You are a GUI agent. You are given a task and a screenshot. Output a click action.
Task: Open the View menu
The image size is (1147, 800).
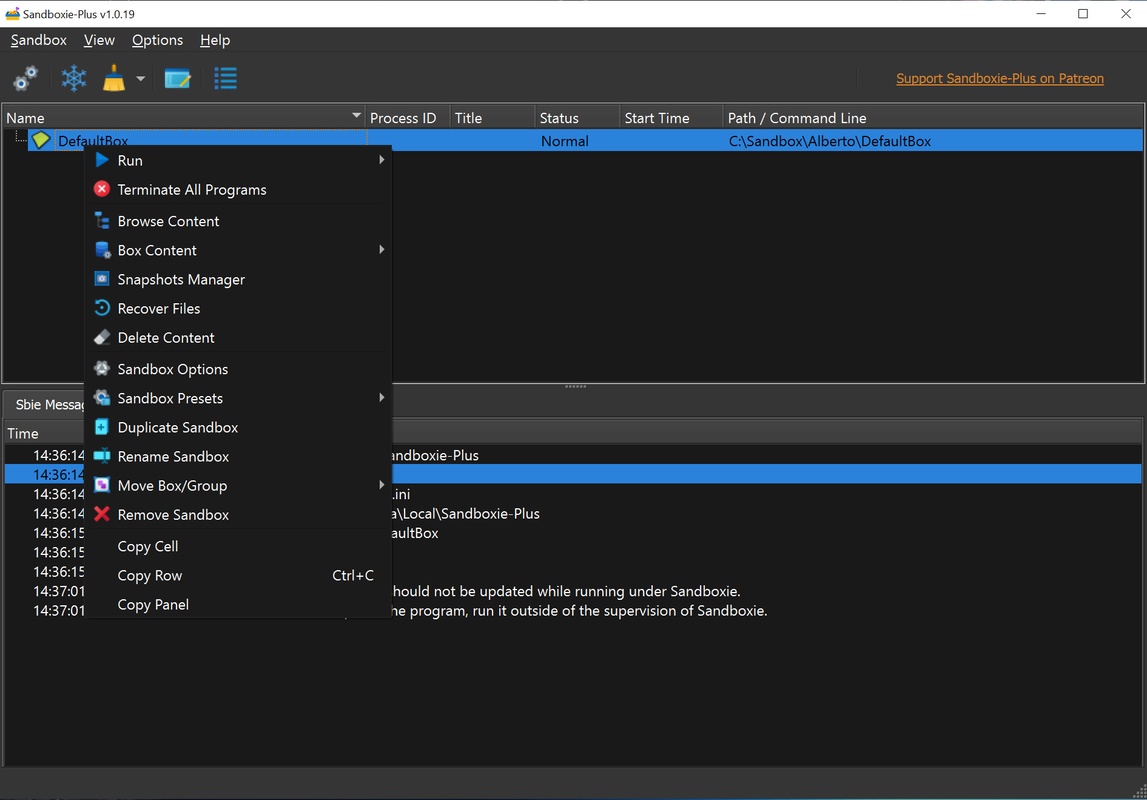[99, 40]
